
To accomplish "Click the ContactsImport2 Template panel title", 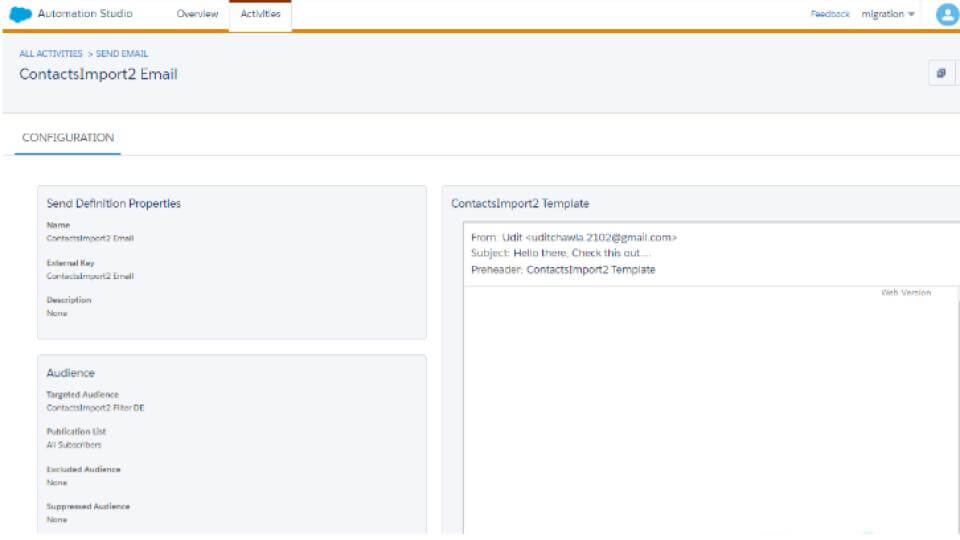I will [520, 204].
